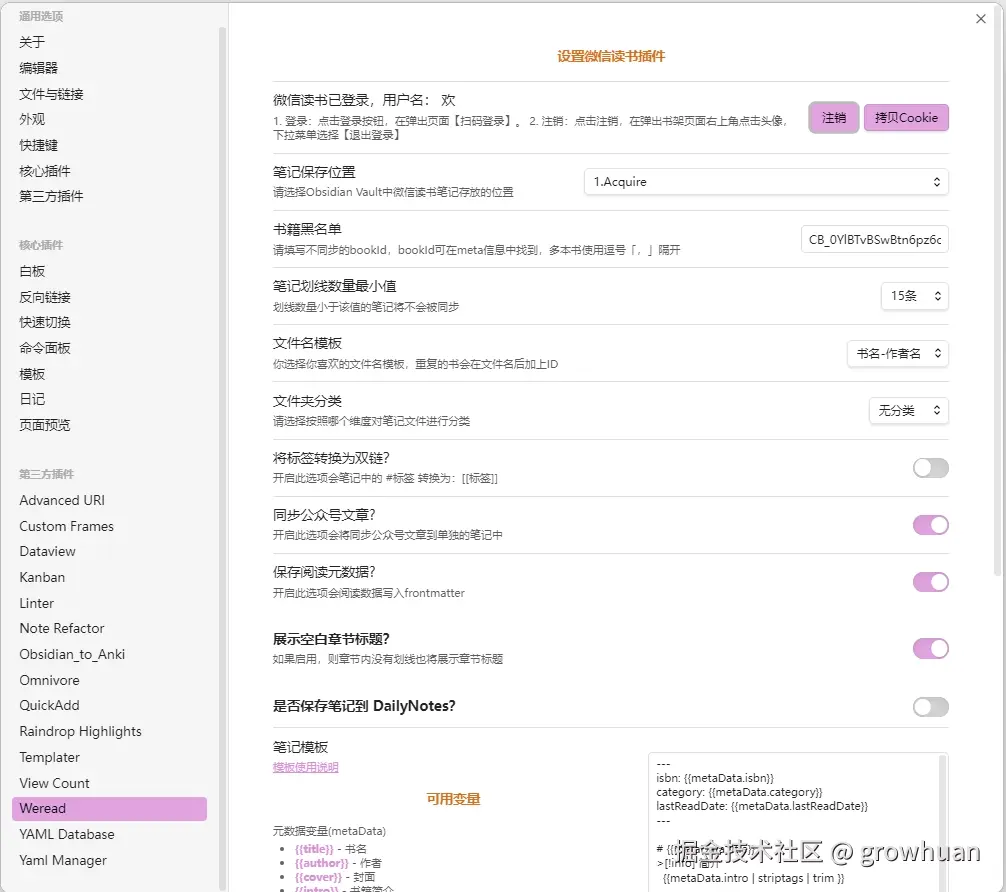
Task: Open the 1.Acquire note location dropdown
Action: point(766,182)
